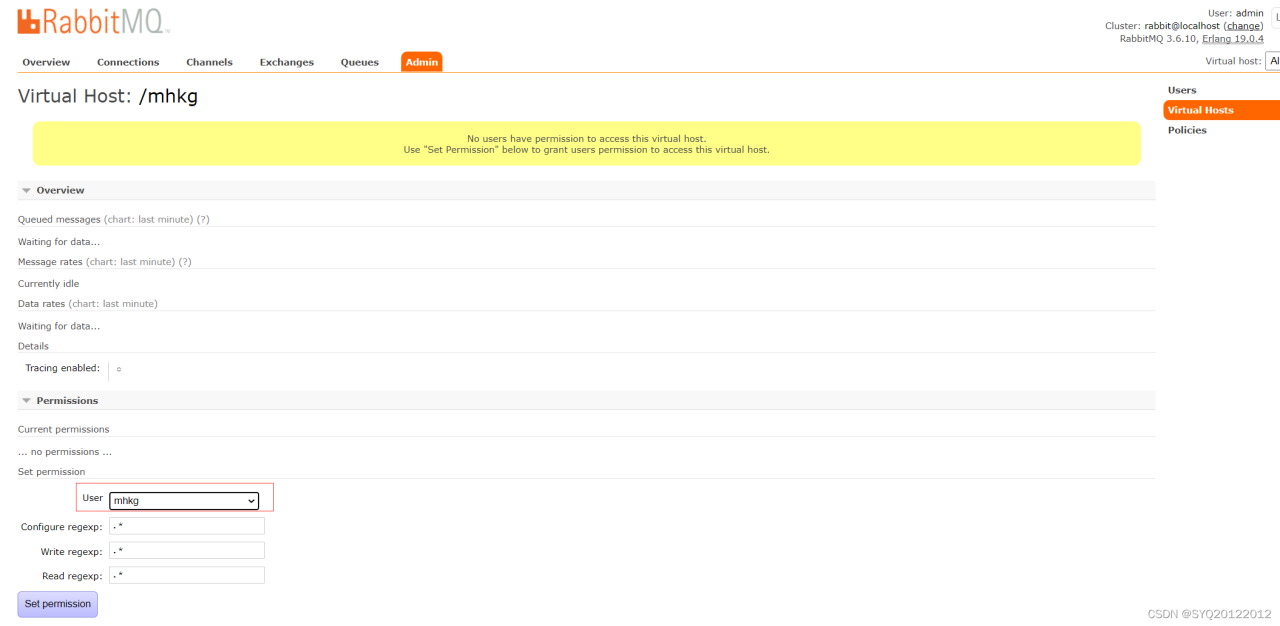Click the Set permission button

tap(58, 604)
